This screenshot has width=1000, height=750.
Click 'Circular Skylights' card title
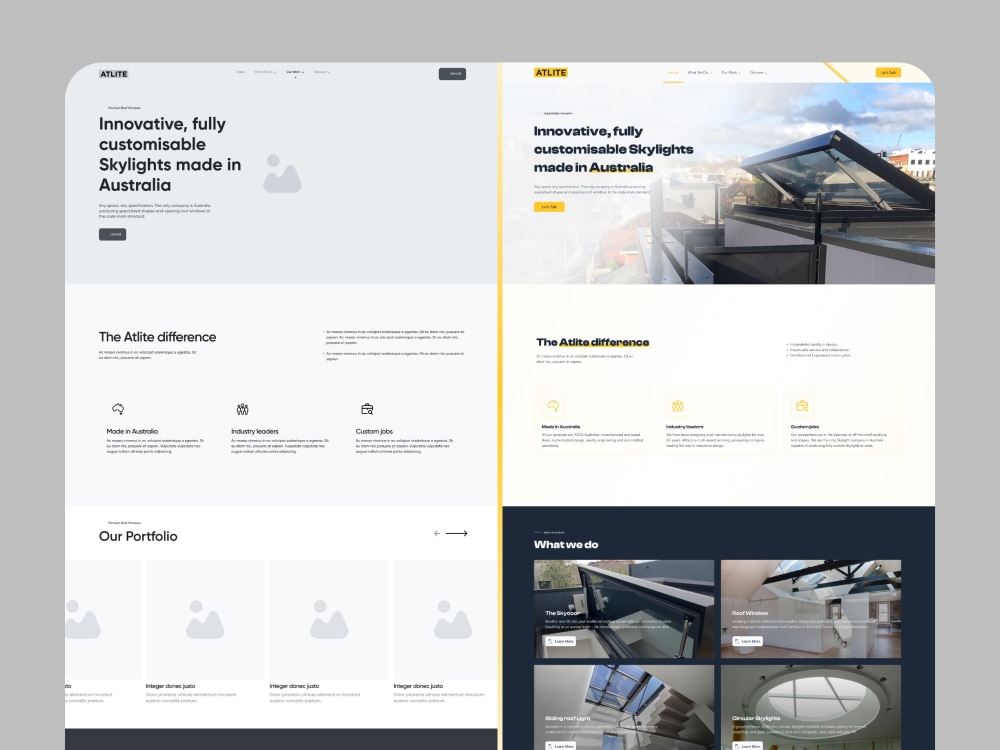pos(756,718)
